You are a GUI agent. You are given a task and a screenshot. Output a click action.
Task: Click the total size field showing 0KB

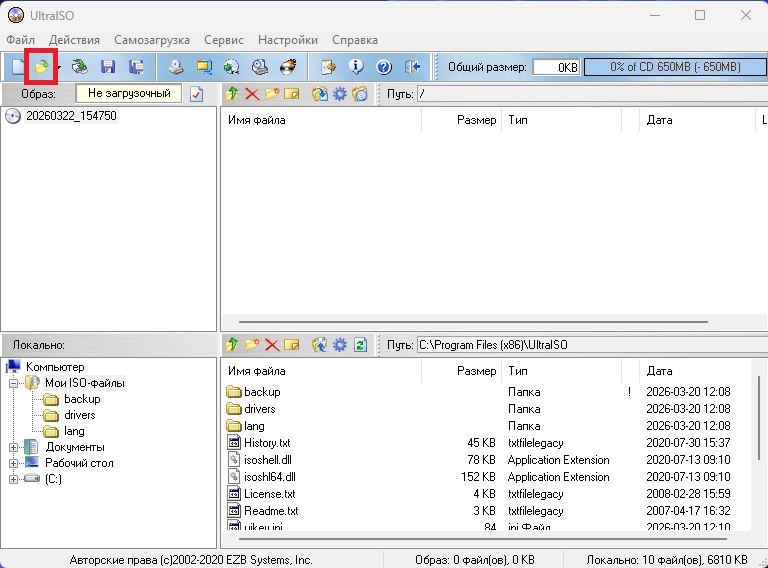[556, 67]
